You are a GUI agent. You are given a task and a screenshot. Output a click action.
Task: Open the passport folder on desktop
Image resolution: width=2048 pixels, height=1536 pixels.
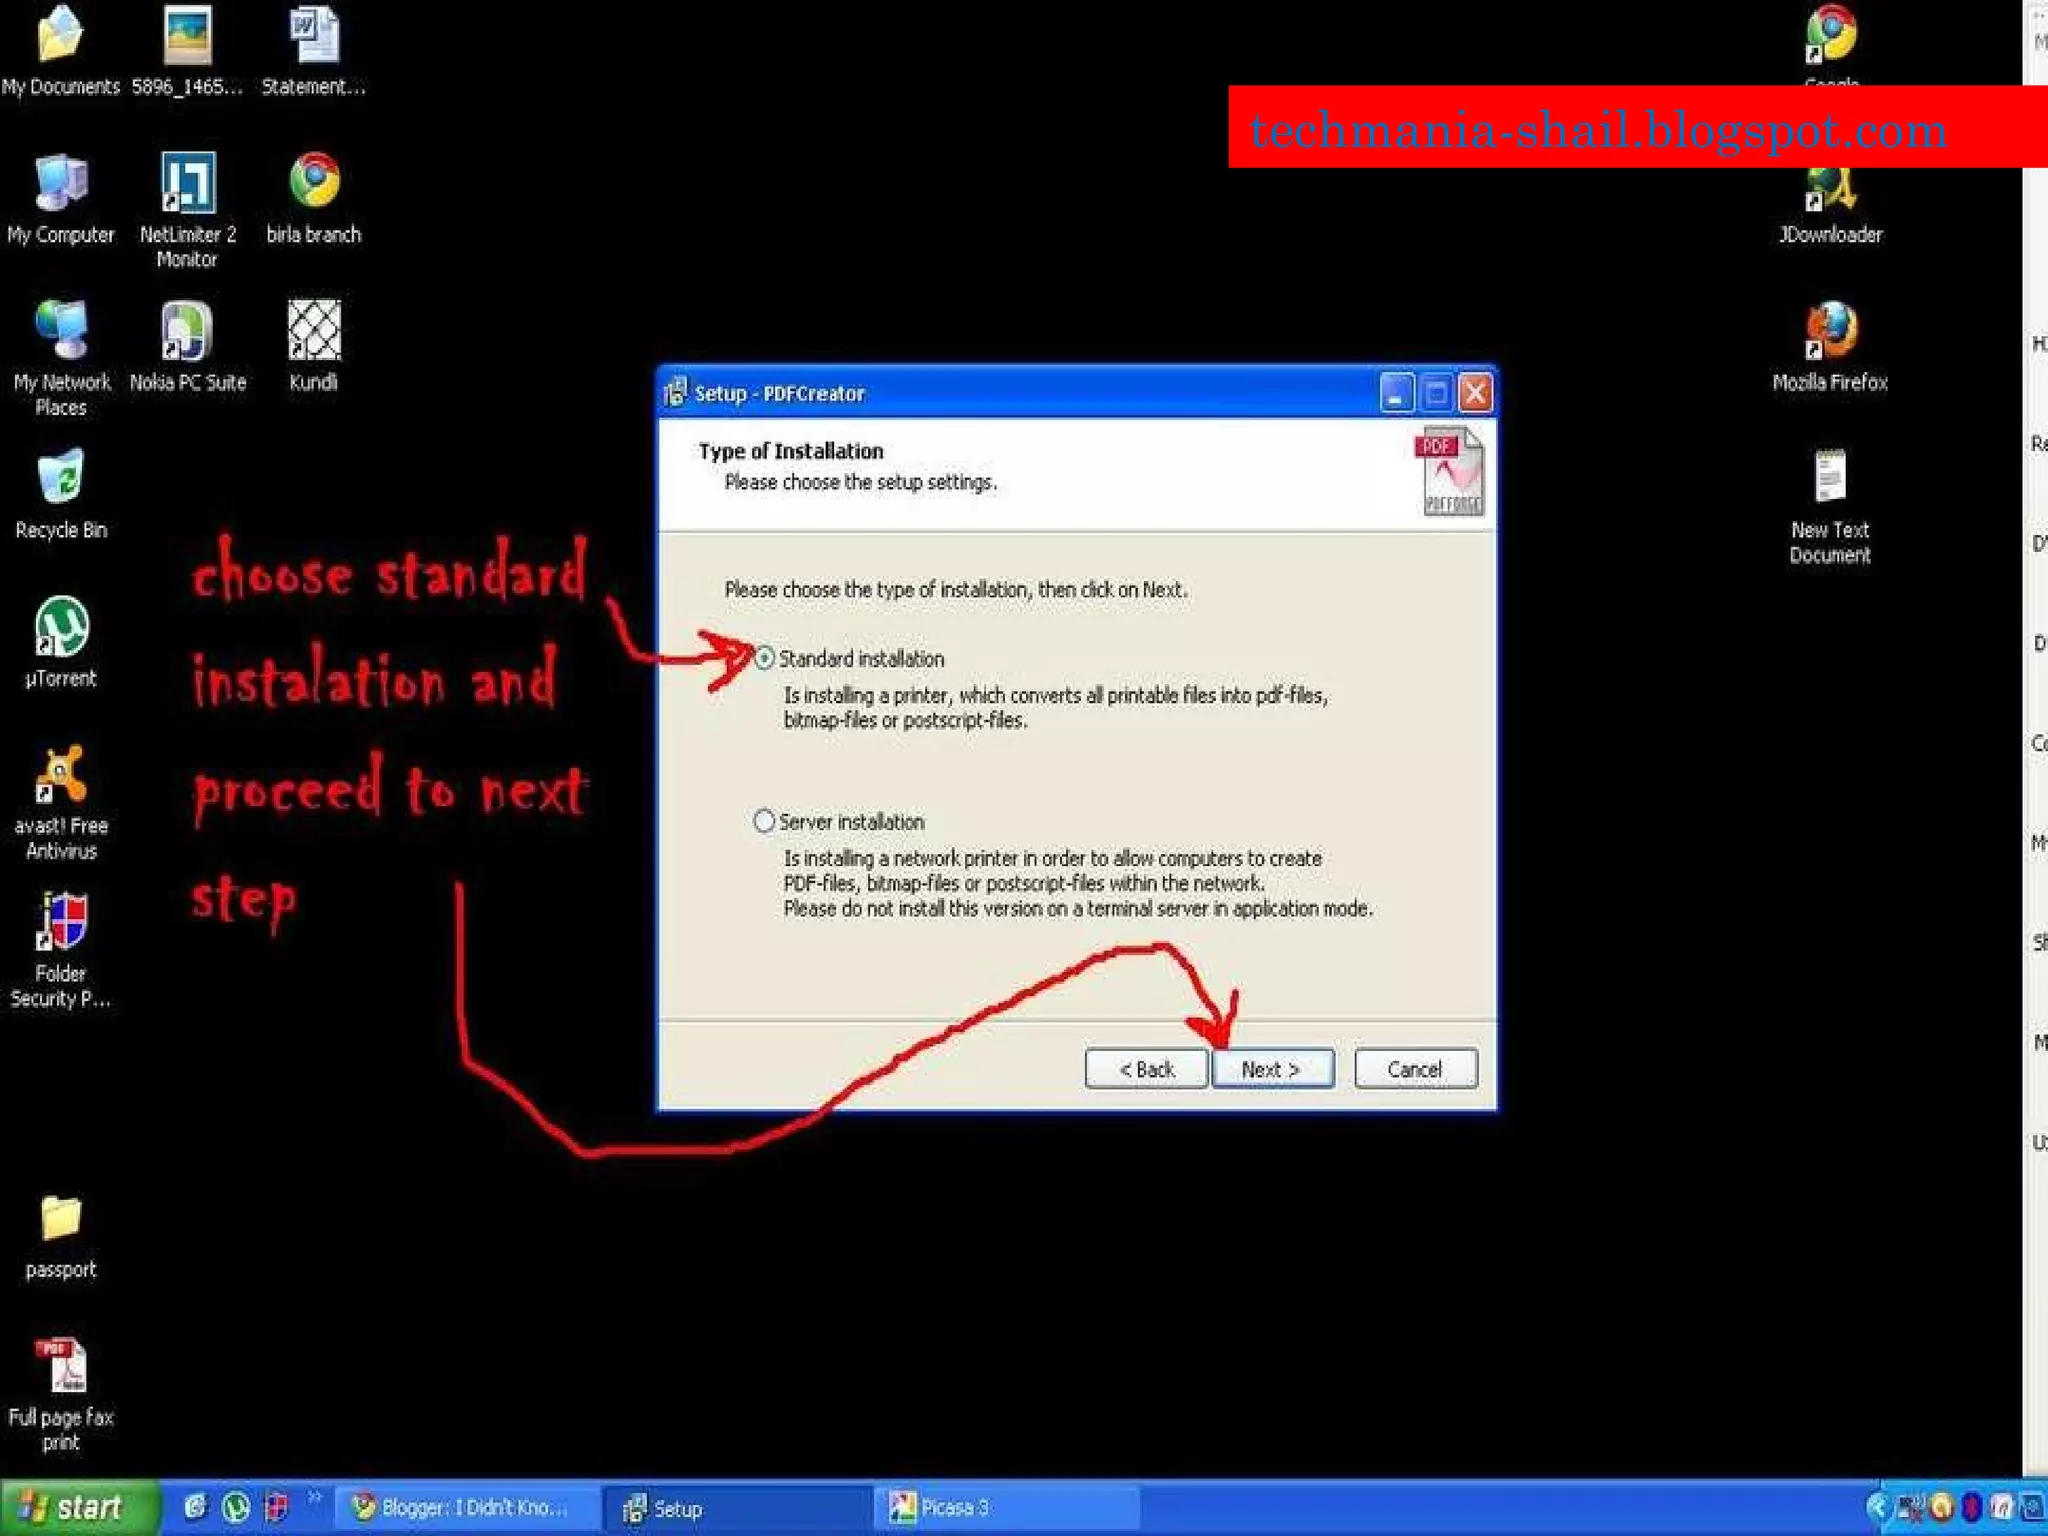61,1220
